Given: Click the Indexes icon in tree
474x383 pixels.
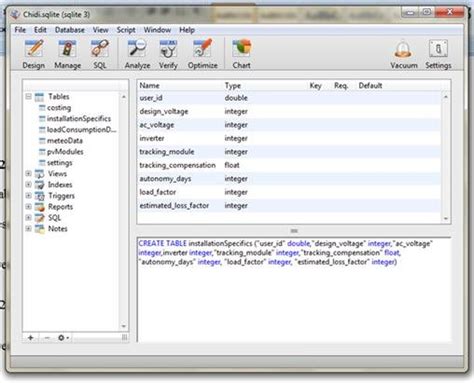Looking at the screenshot, I should [39, 185].
